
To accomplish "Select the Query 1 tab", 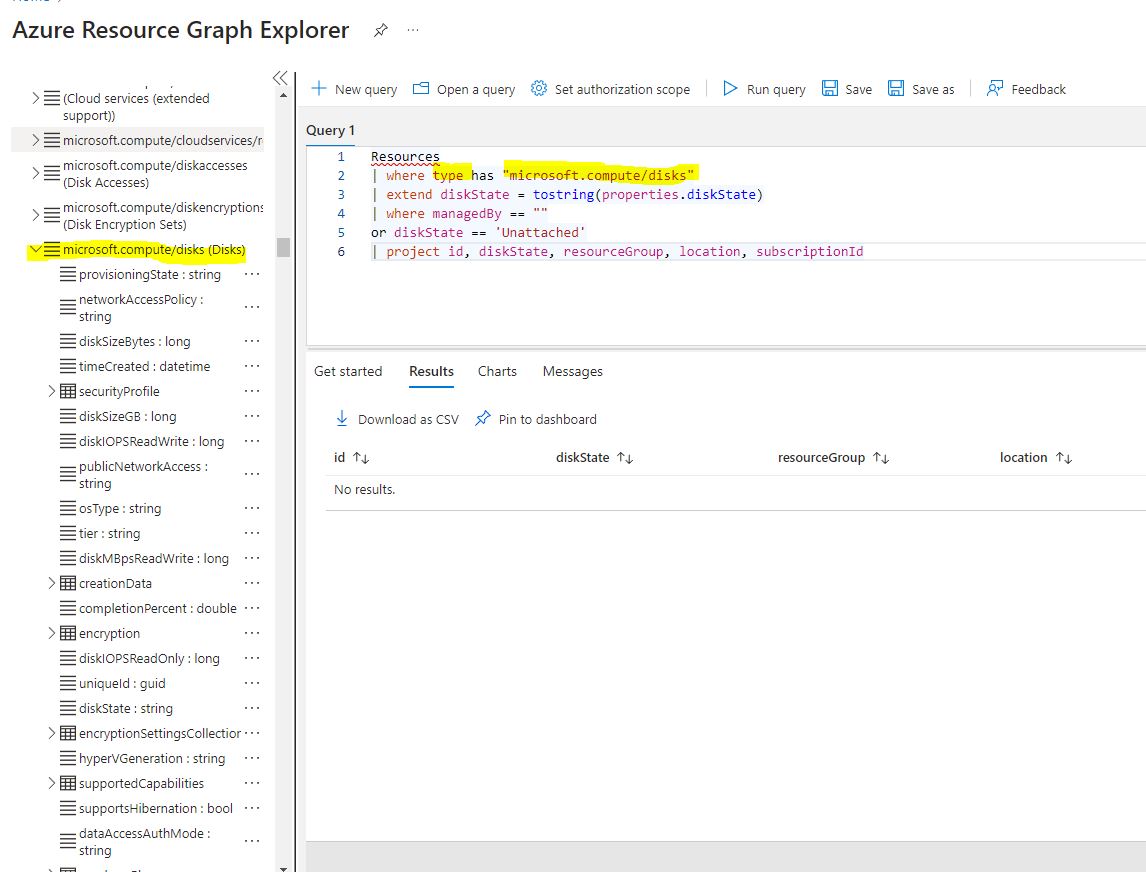I will pos(330,130).
